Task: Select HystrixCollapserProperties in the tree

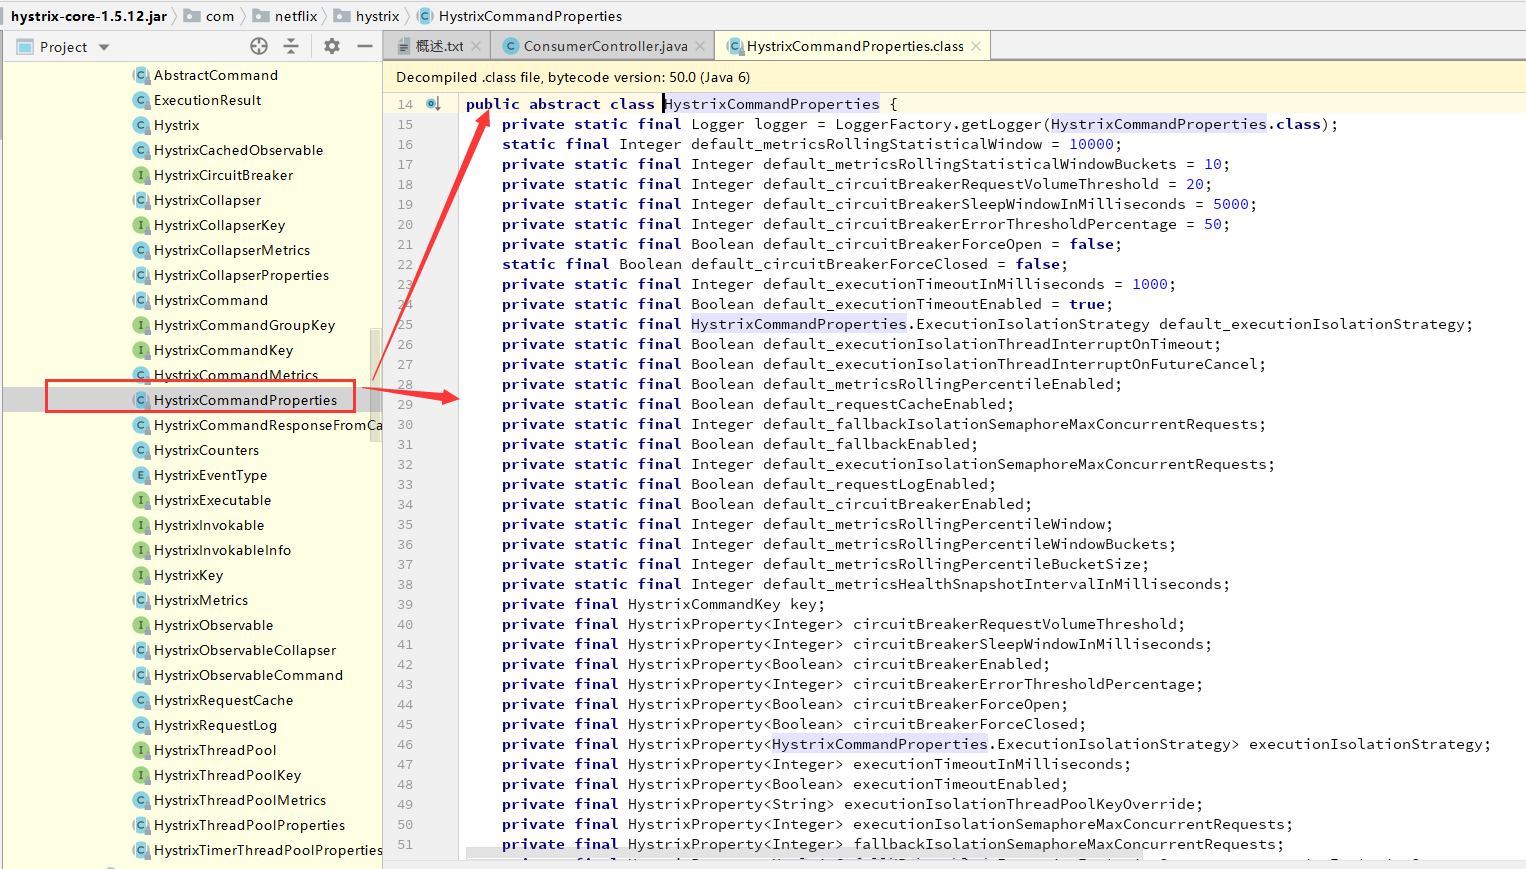Action: (241, 275)
